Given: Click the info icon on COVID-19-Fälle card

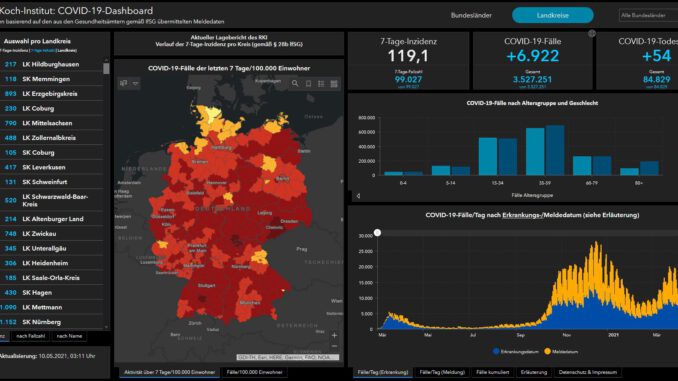Looking at the screenshot, I should [x=592, y=33].
